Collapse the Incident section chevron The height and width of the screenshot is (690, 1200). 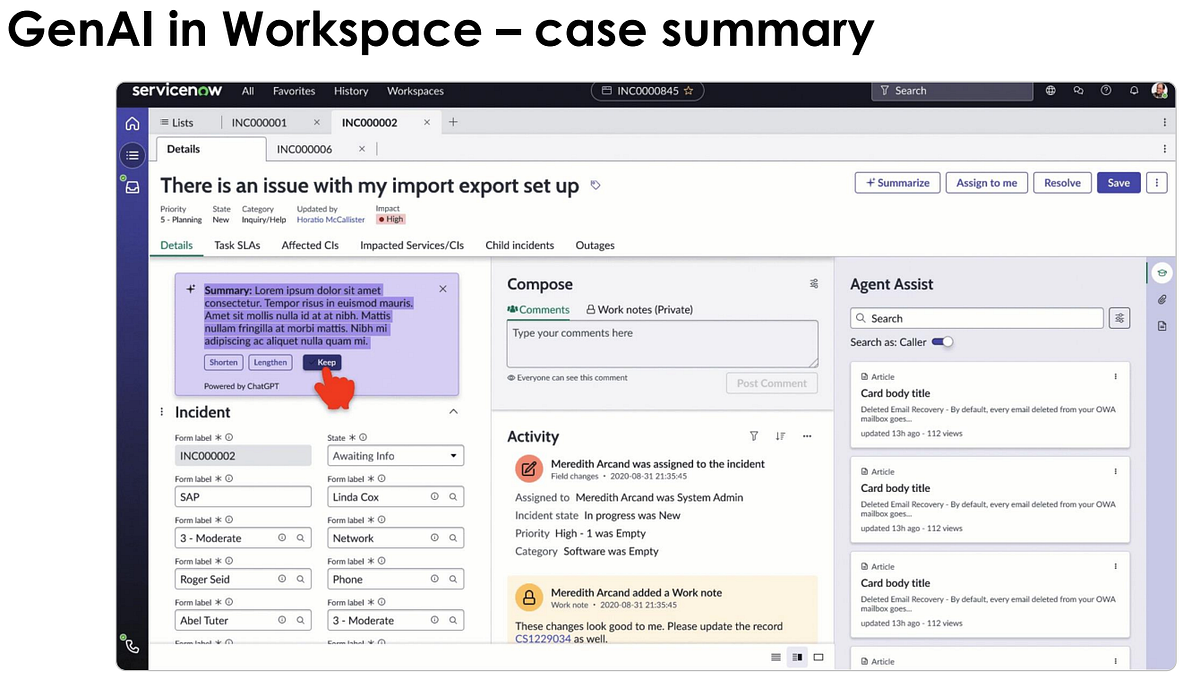453,411
